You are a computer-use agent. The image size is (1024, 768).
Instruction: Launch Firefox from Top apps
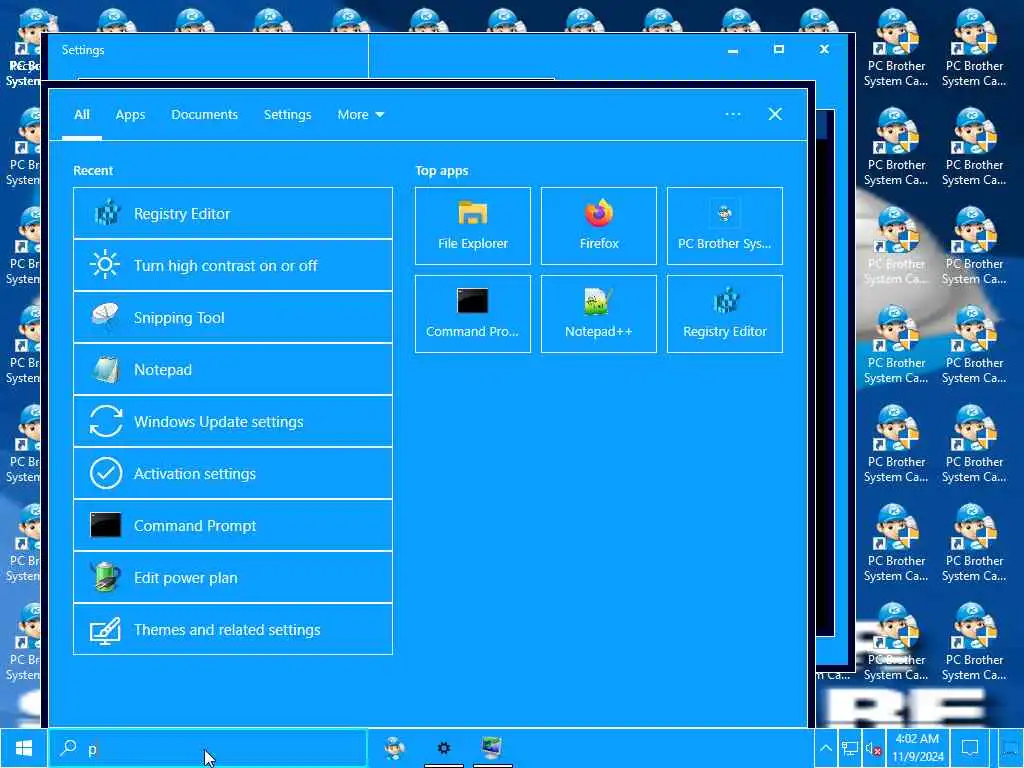point(599,226)
